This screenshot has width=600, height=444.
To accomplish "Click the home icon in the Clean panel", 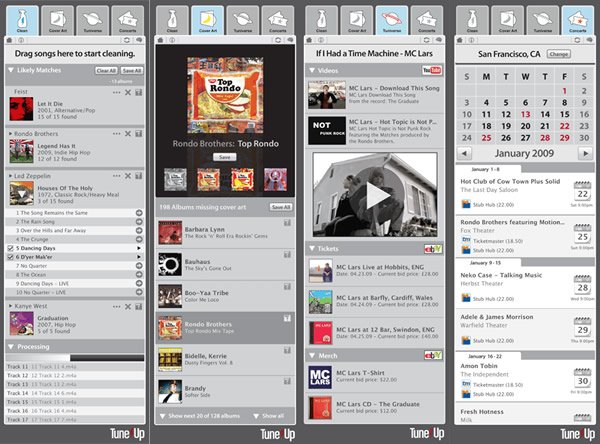I will (9, 40).
